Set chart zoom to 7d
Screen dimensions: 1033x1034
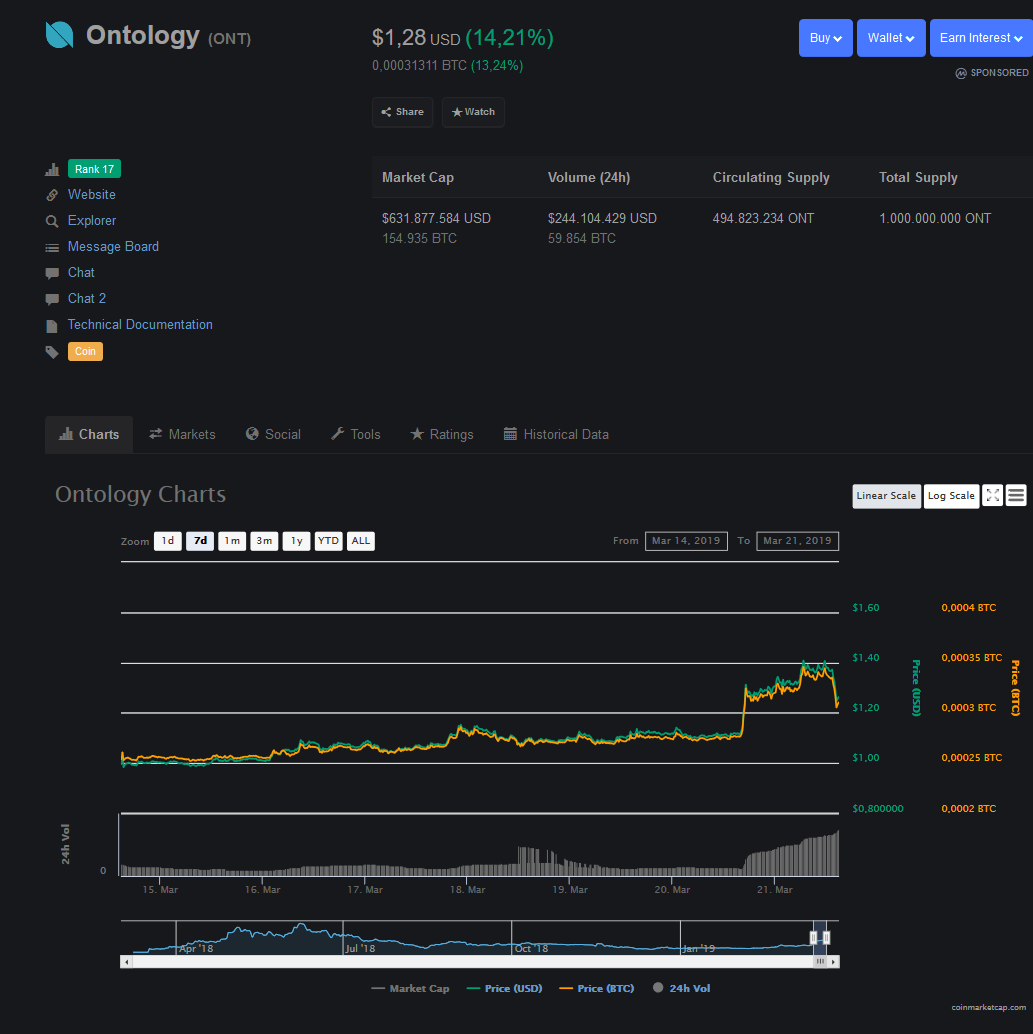coord(200,541)
